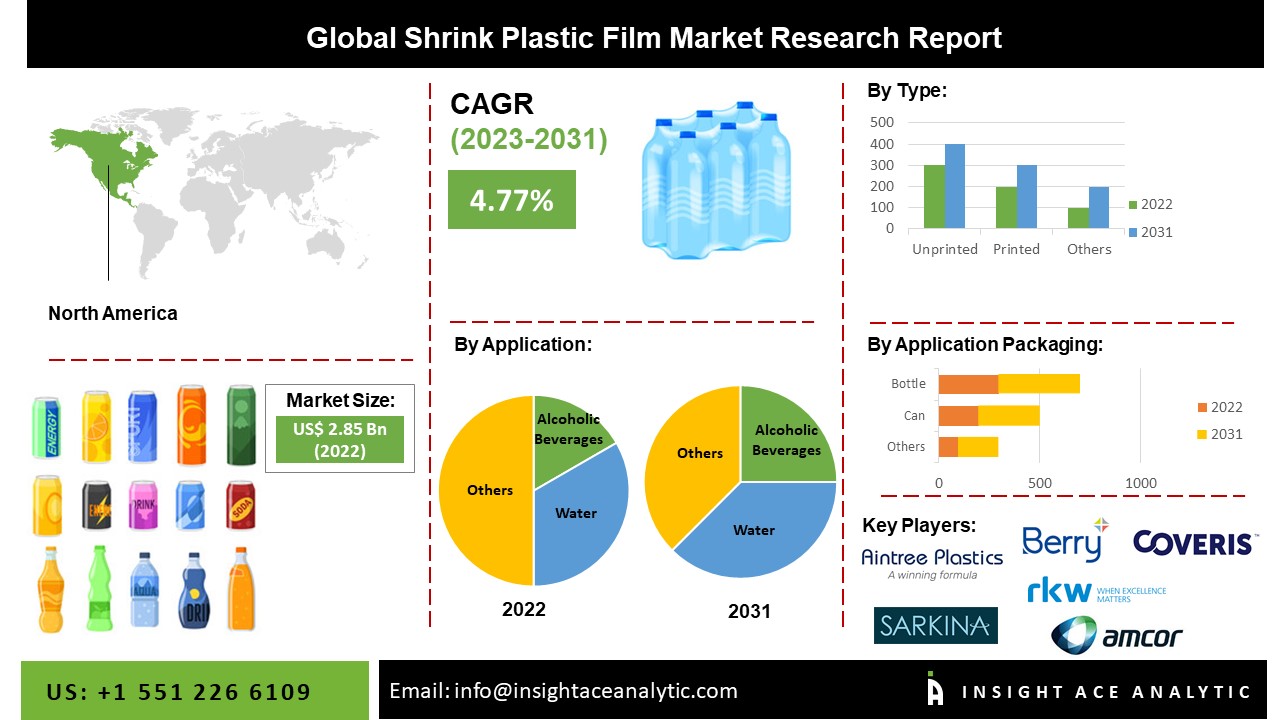This screenshot has width=1280, height=720.
Task: Click the Coveris logo
Action: tap(1193, 543)
